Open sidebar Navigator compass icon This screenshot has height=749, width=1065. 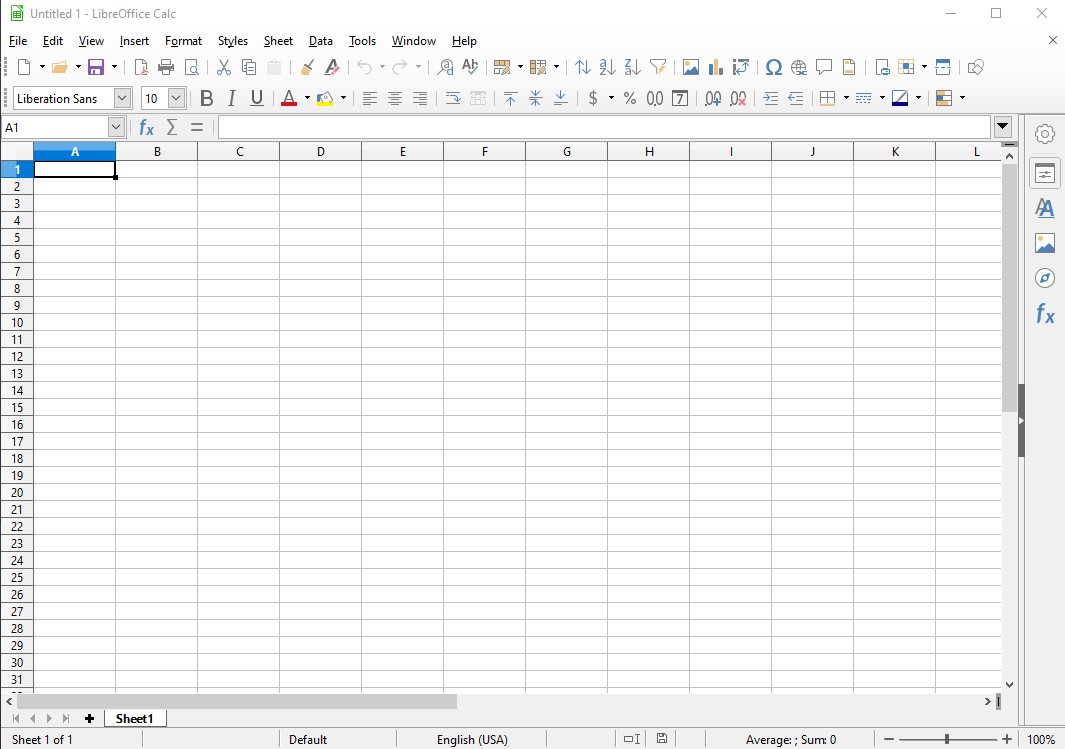pyautogui.click(x=1045, y=278)
